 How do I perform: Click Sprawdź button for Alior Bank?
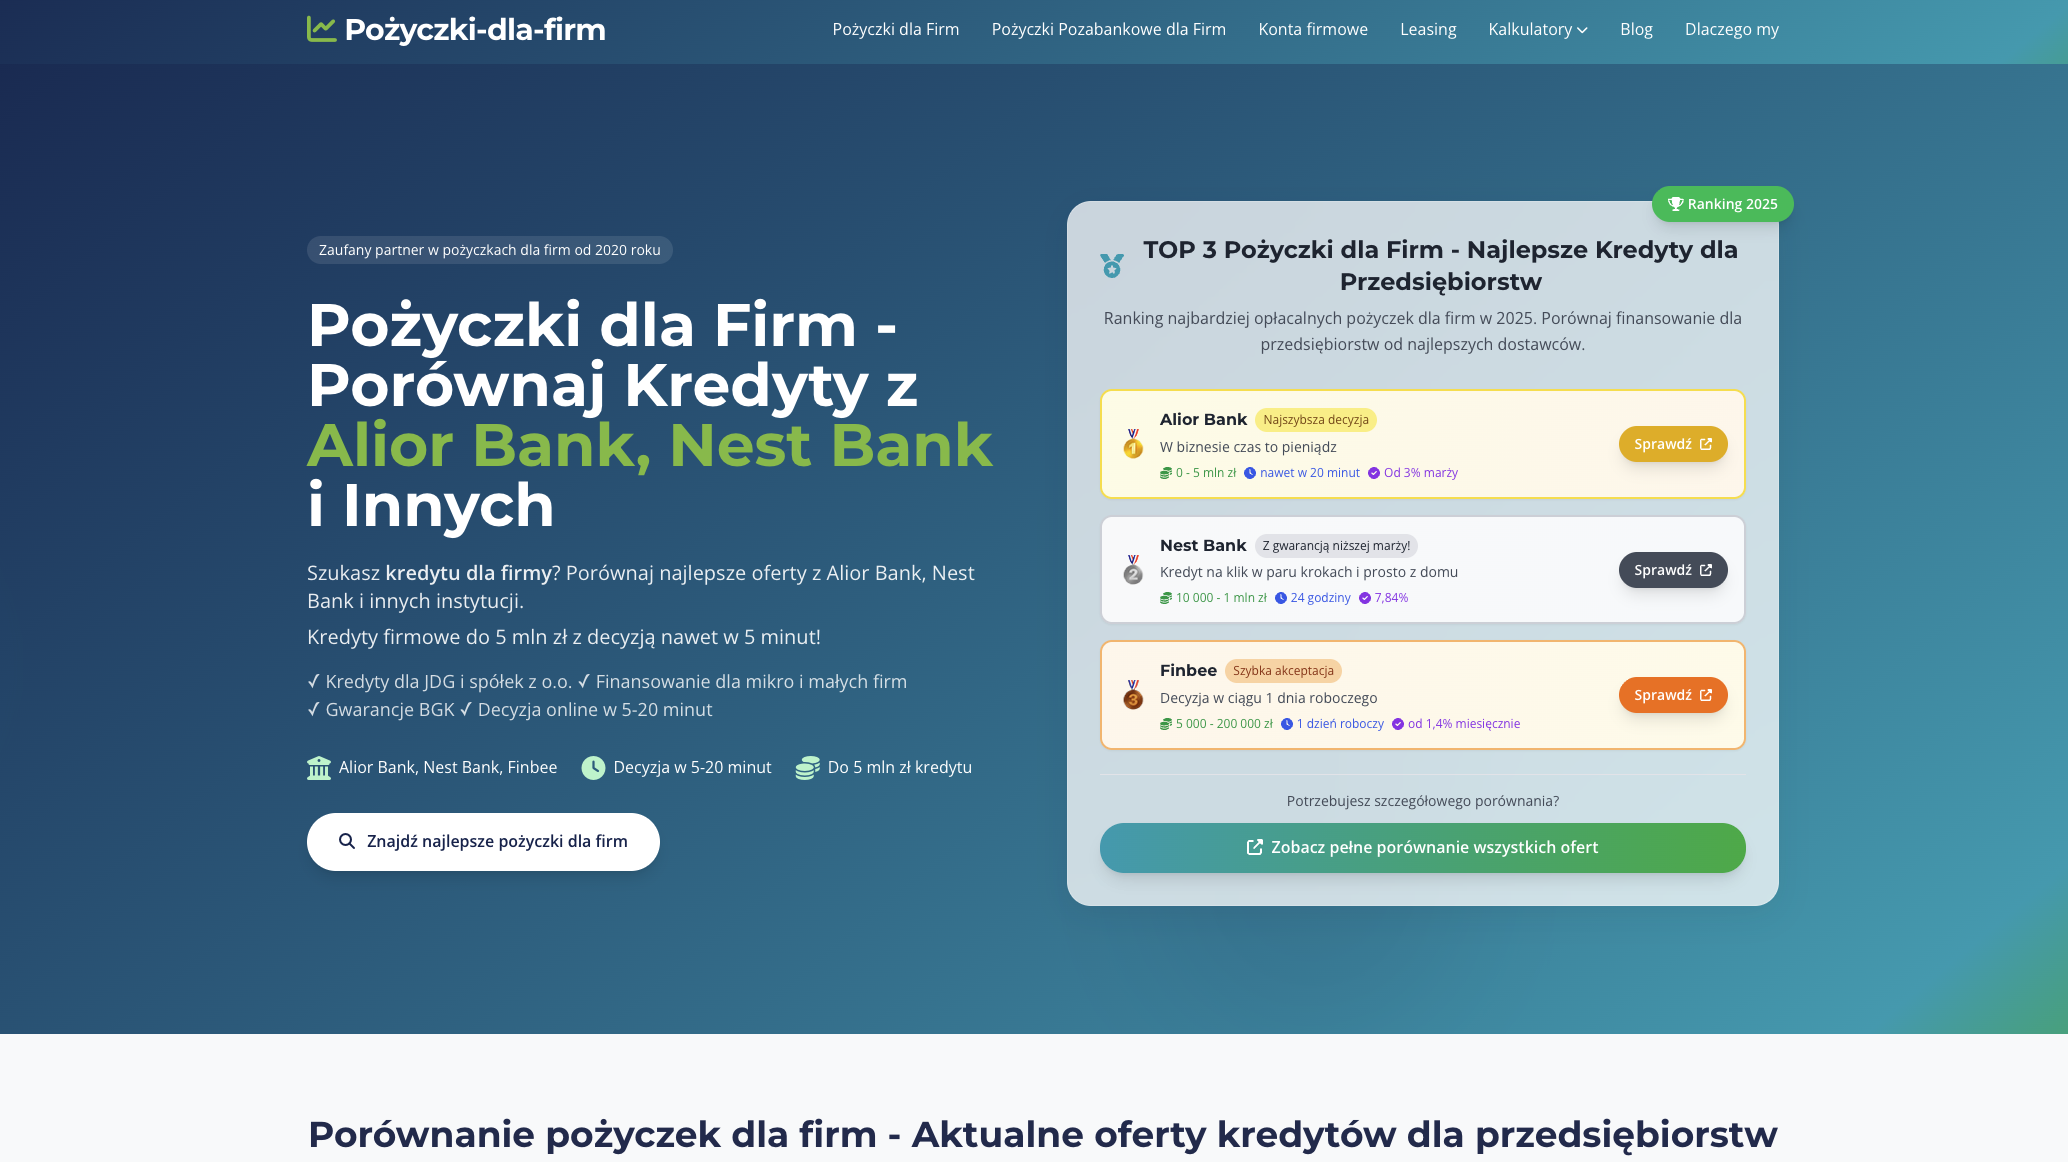tap(1673, 444)
